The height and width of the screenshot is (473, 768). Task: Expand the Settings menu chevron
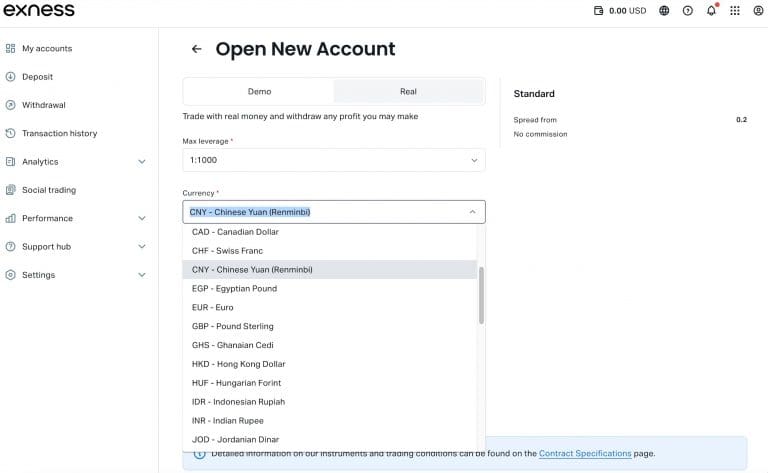(x=142, y=275)
